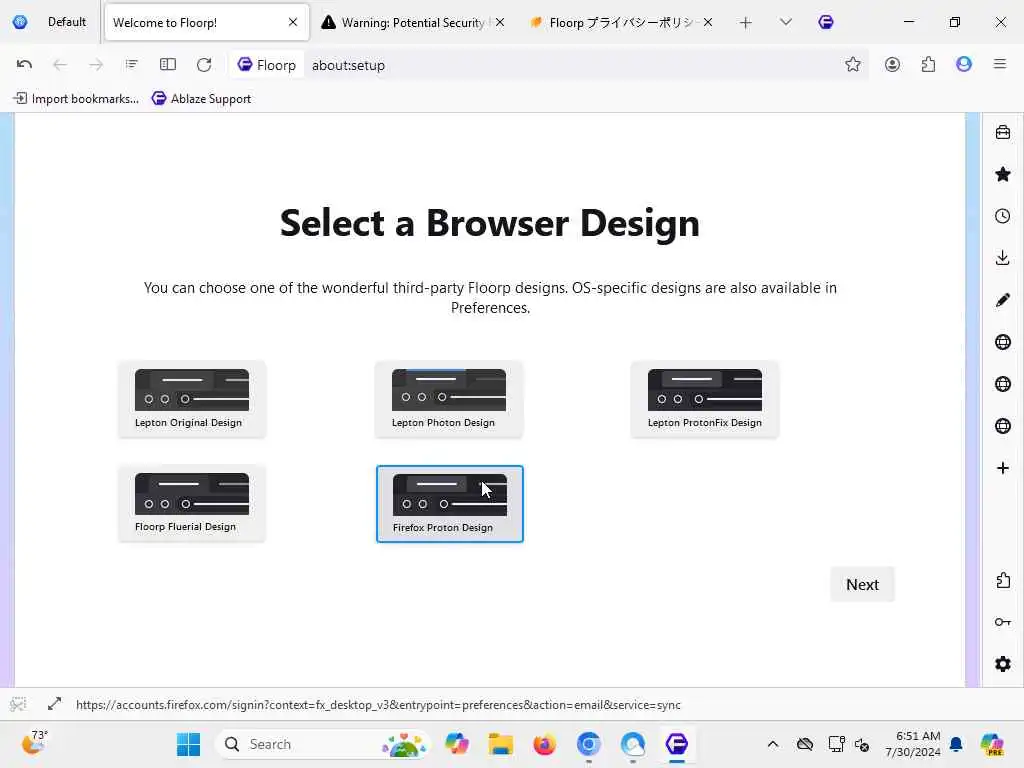This screenshot has height=768, width=1024.
Task: Open the Windows Start menu
Action: [x=189, y=744]
